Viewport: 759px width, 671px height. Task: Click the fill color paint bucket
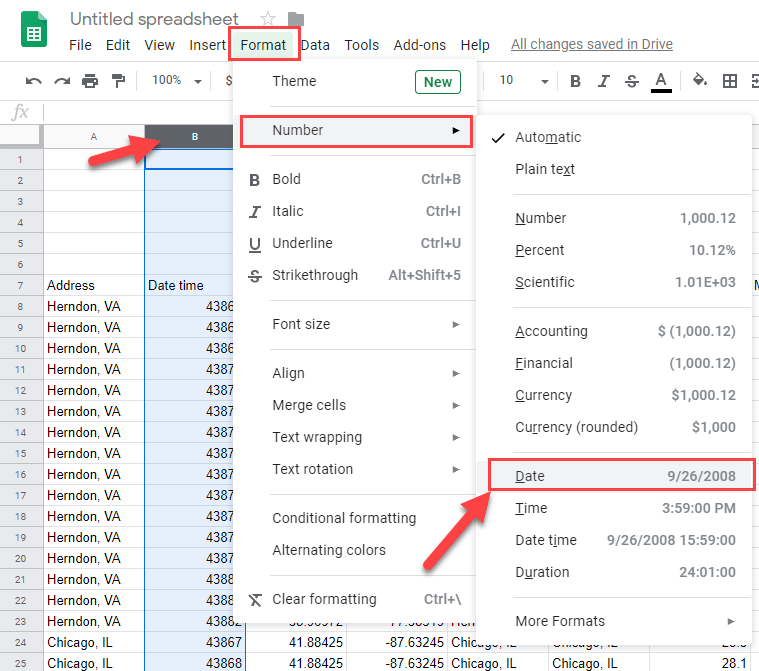(700, 81)
